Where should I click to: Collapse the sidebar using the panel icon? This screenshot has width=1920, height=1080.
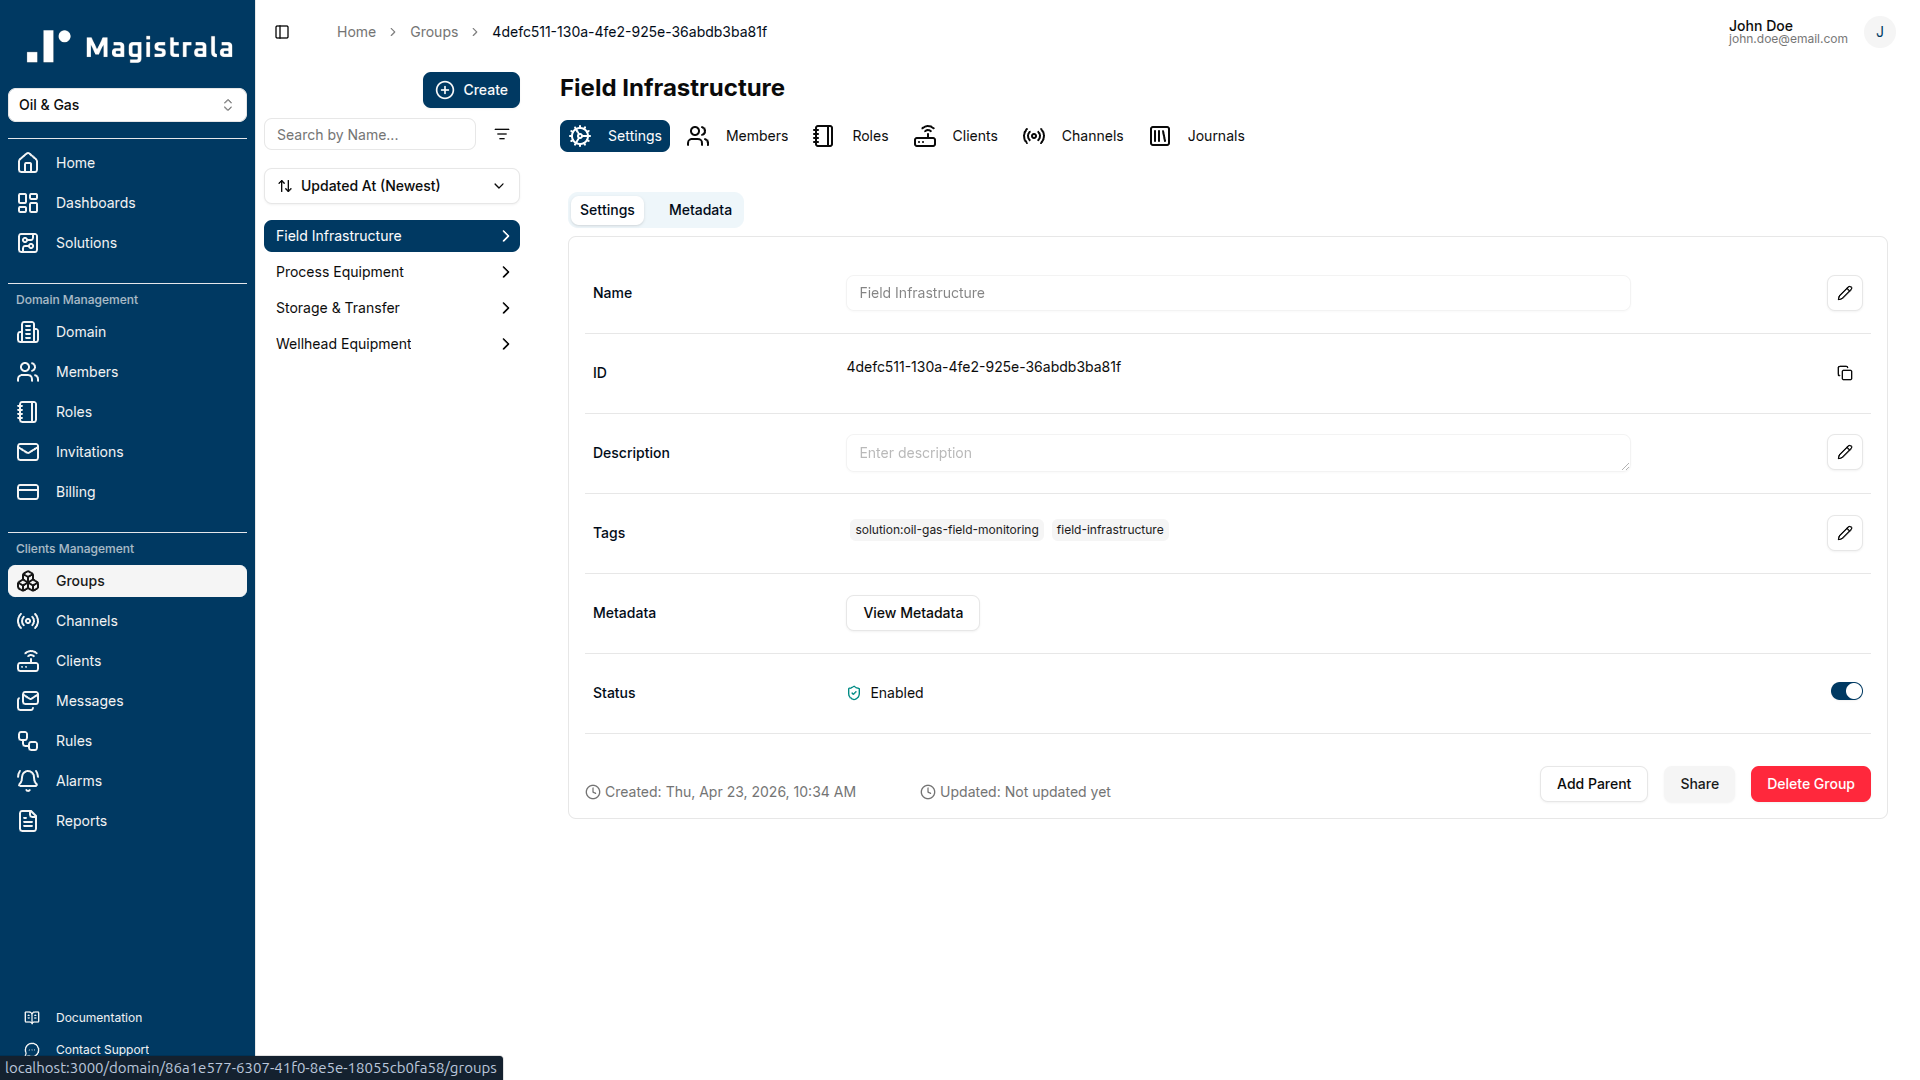coord(281,32)
